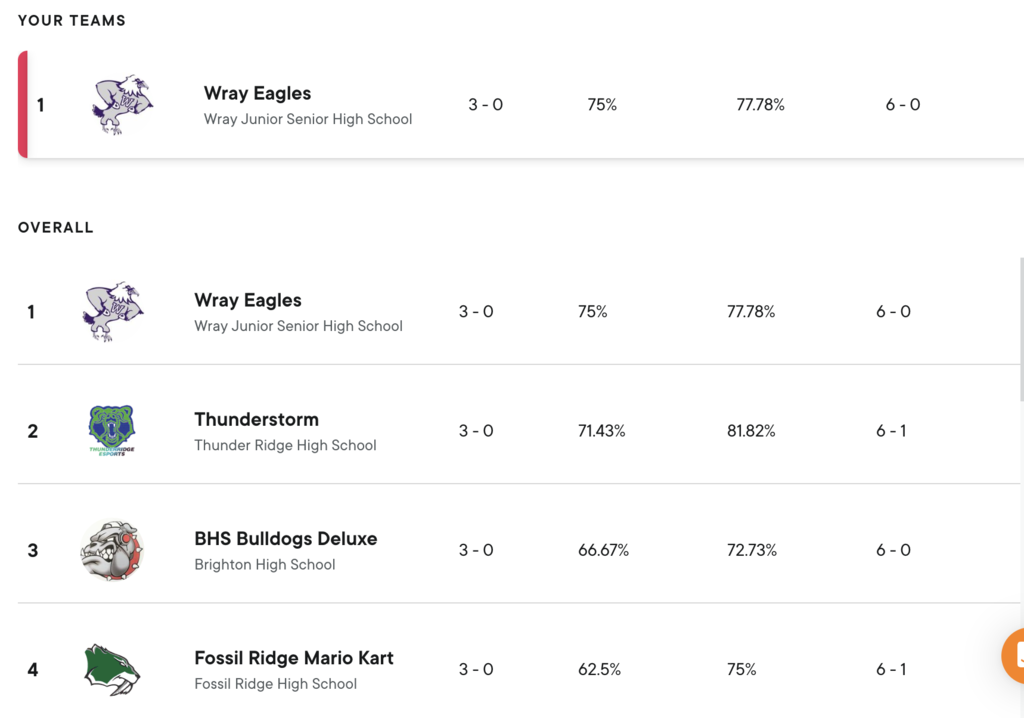Click Fossil Ridge Mario Kart 62.5% value

599,669
